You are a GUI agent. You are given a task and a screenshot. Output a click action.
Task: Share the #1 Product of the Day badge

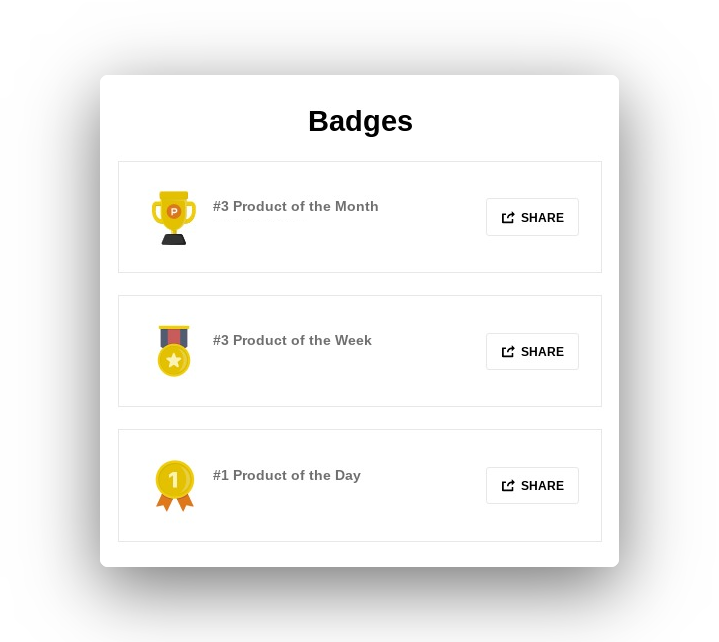point(532,486)
